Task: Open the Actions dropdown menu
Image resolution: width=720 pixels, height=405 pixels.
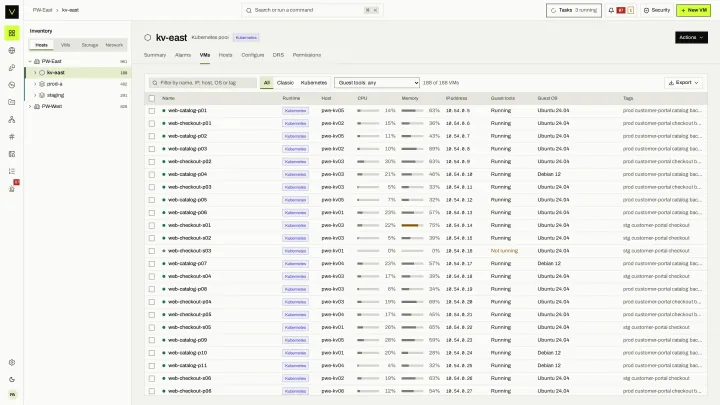Action: (x=691, y=37)
